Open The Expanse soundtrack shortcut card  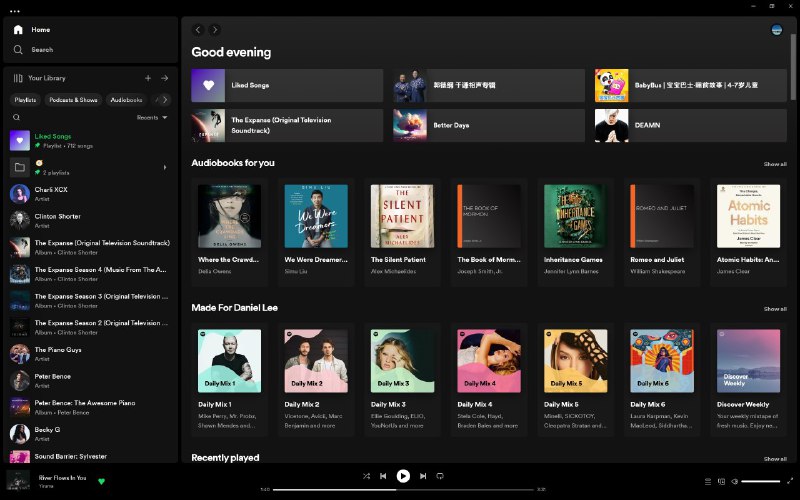287,125
